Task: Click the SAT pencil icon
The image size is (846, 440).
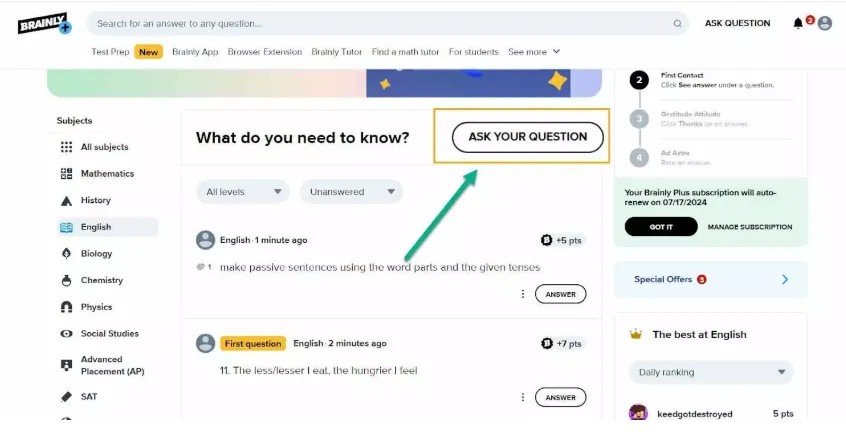Action: click(x=66, y=397)
